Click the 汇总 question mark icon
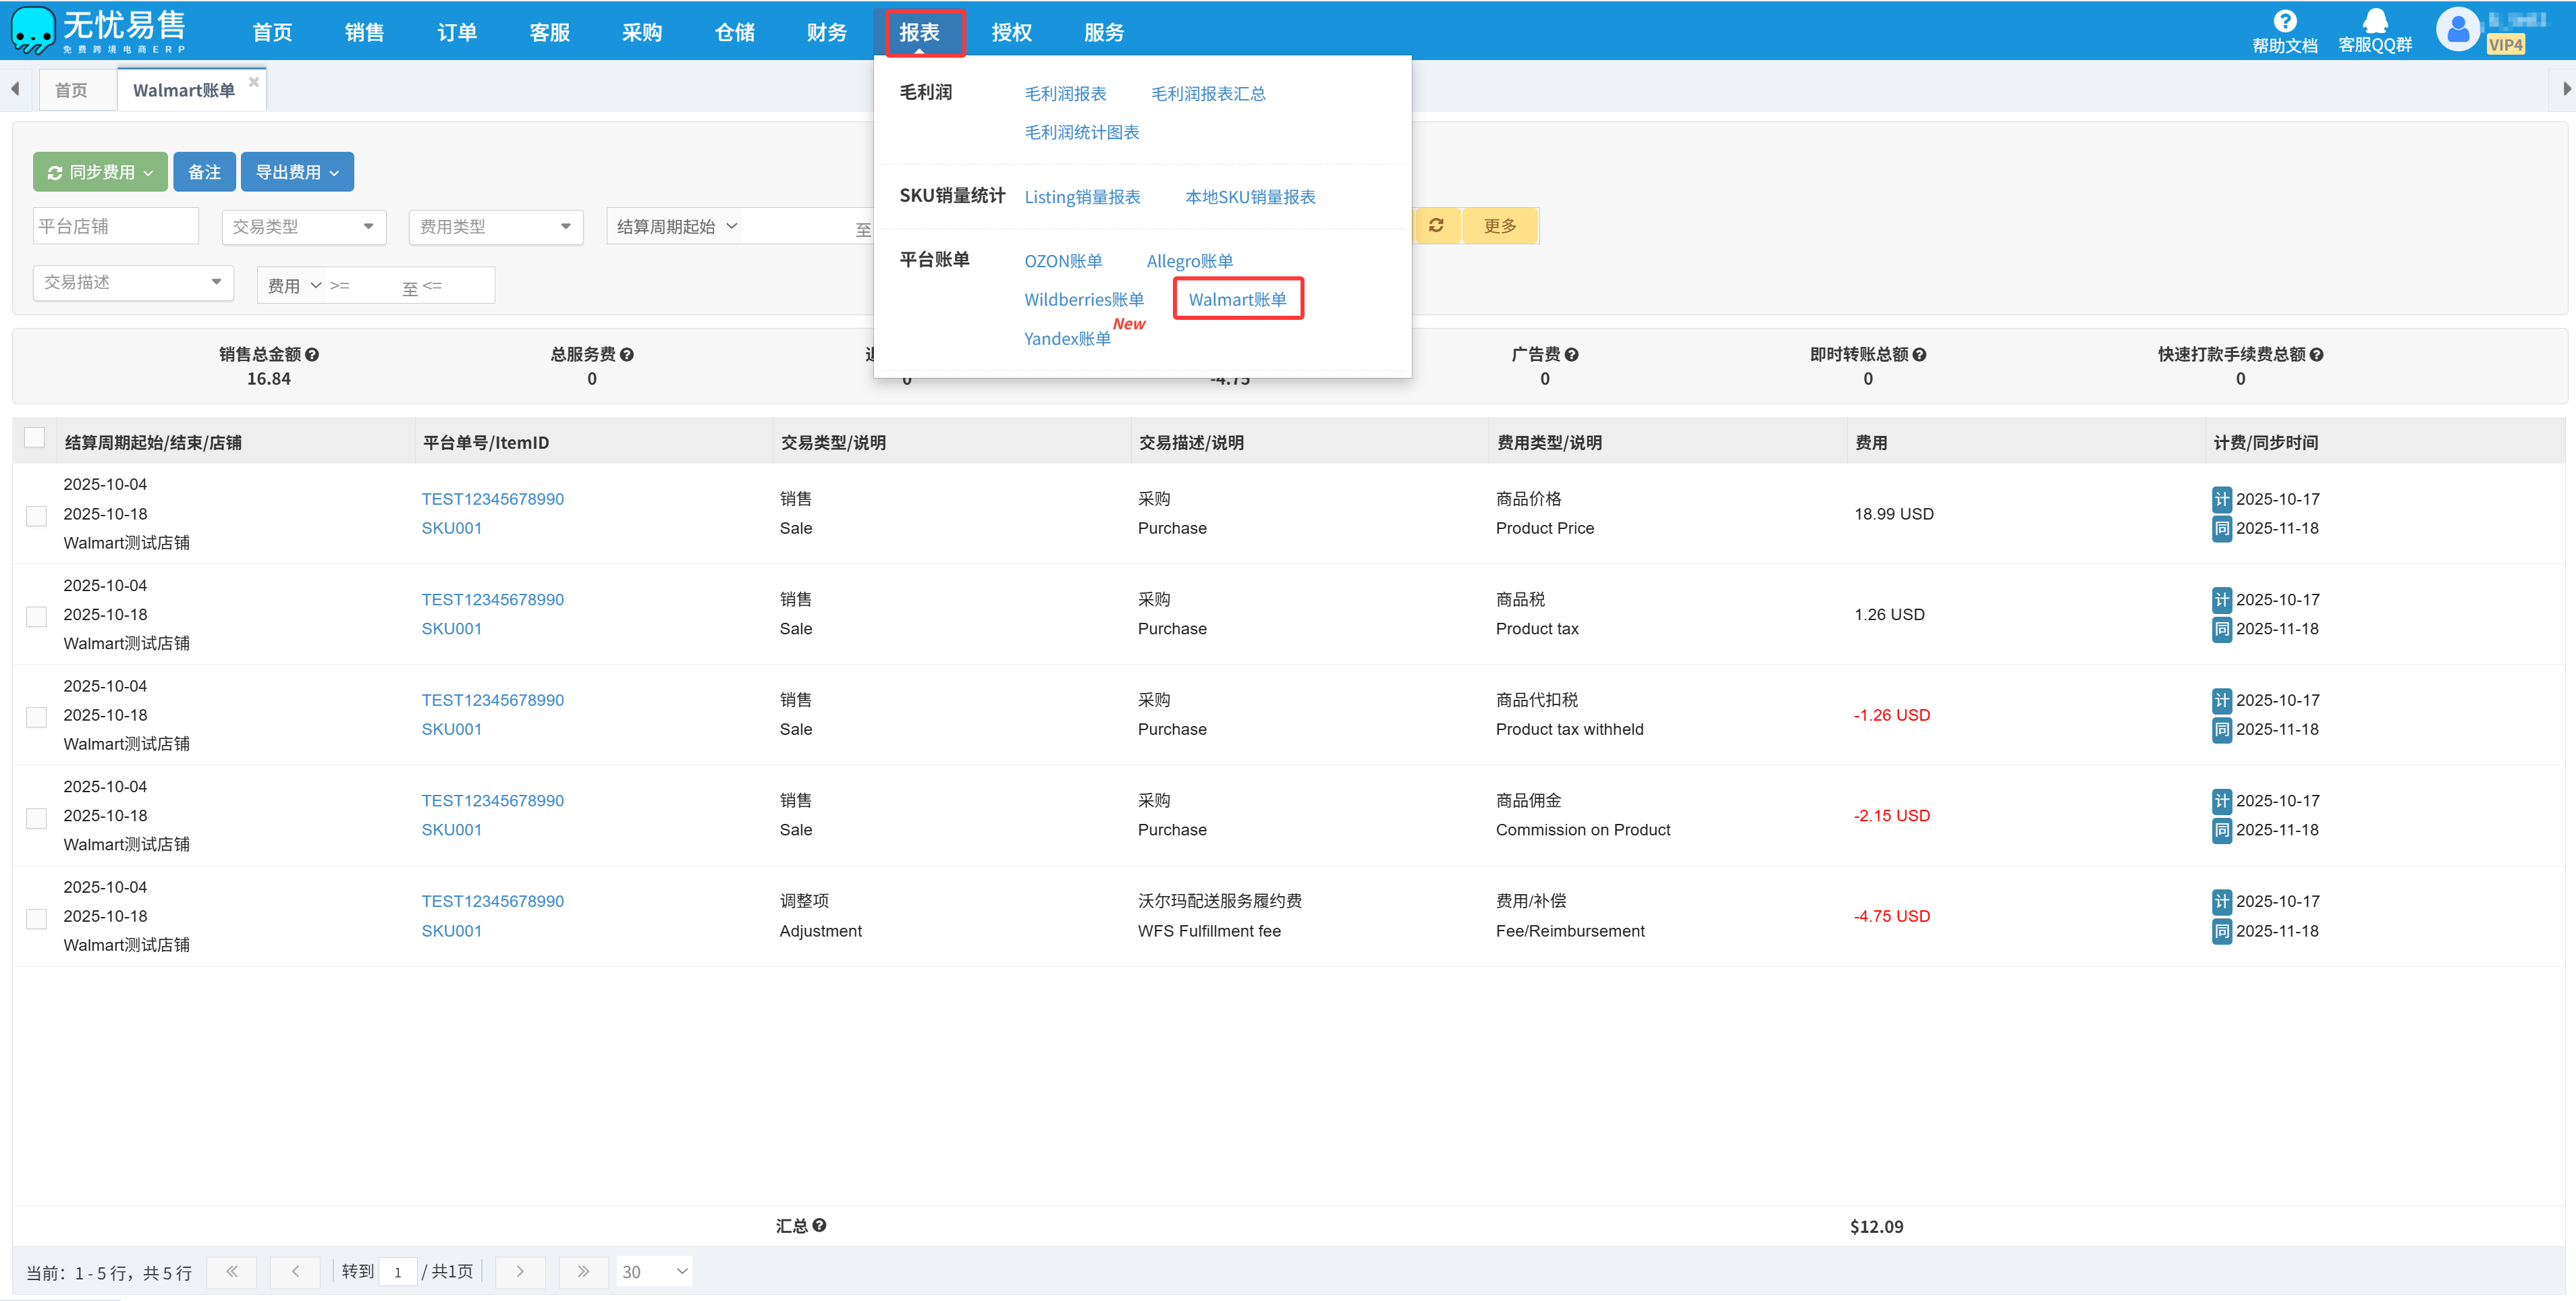Viewport: 2576px width, 1301px height. click(819, 1225)
